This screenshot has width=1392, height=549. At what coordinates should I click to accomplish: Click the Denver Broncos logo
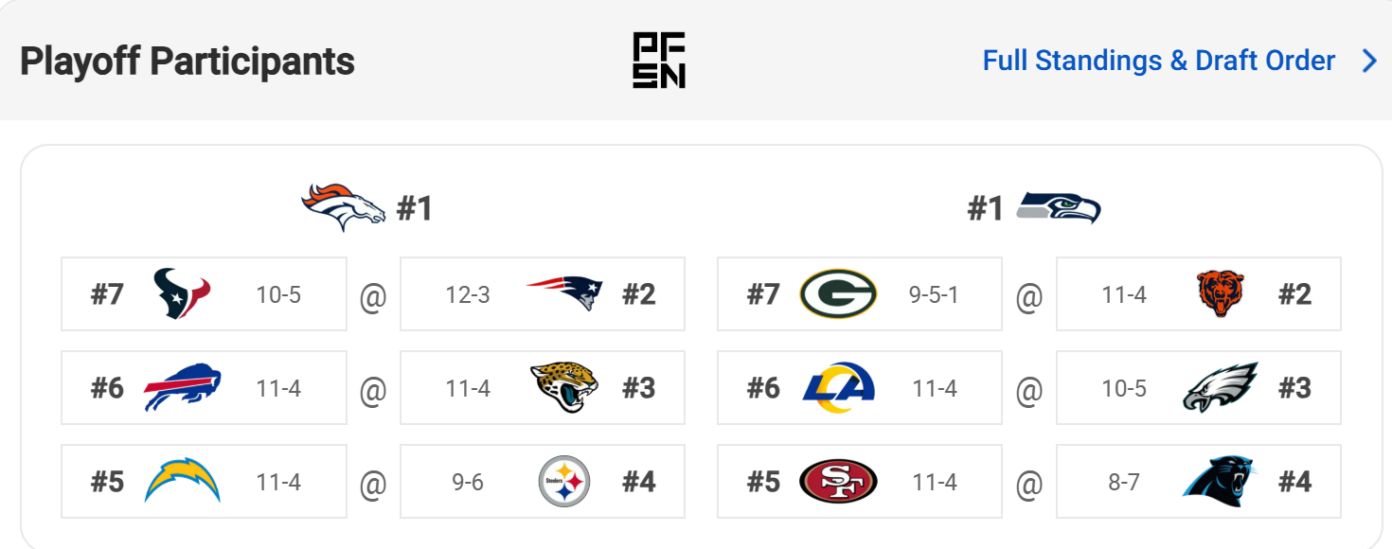tap(343, 207)
